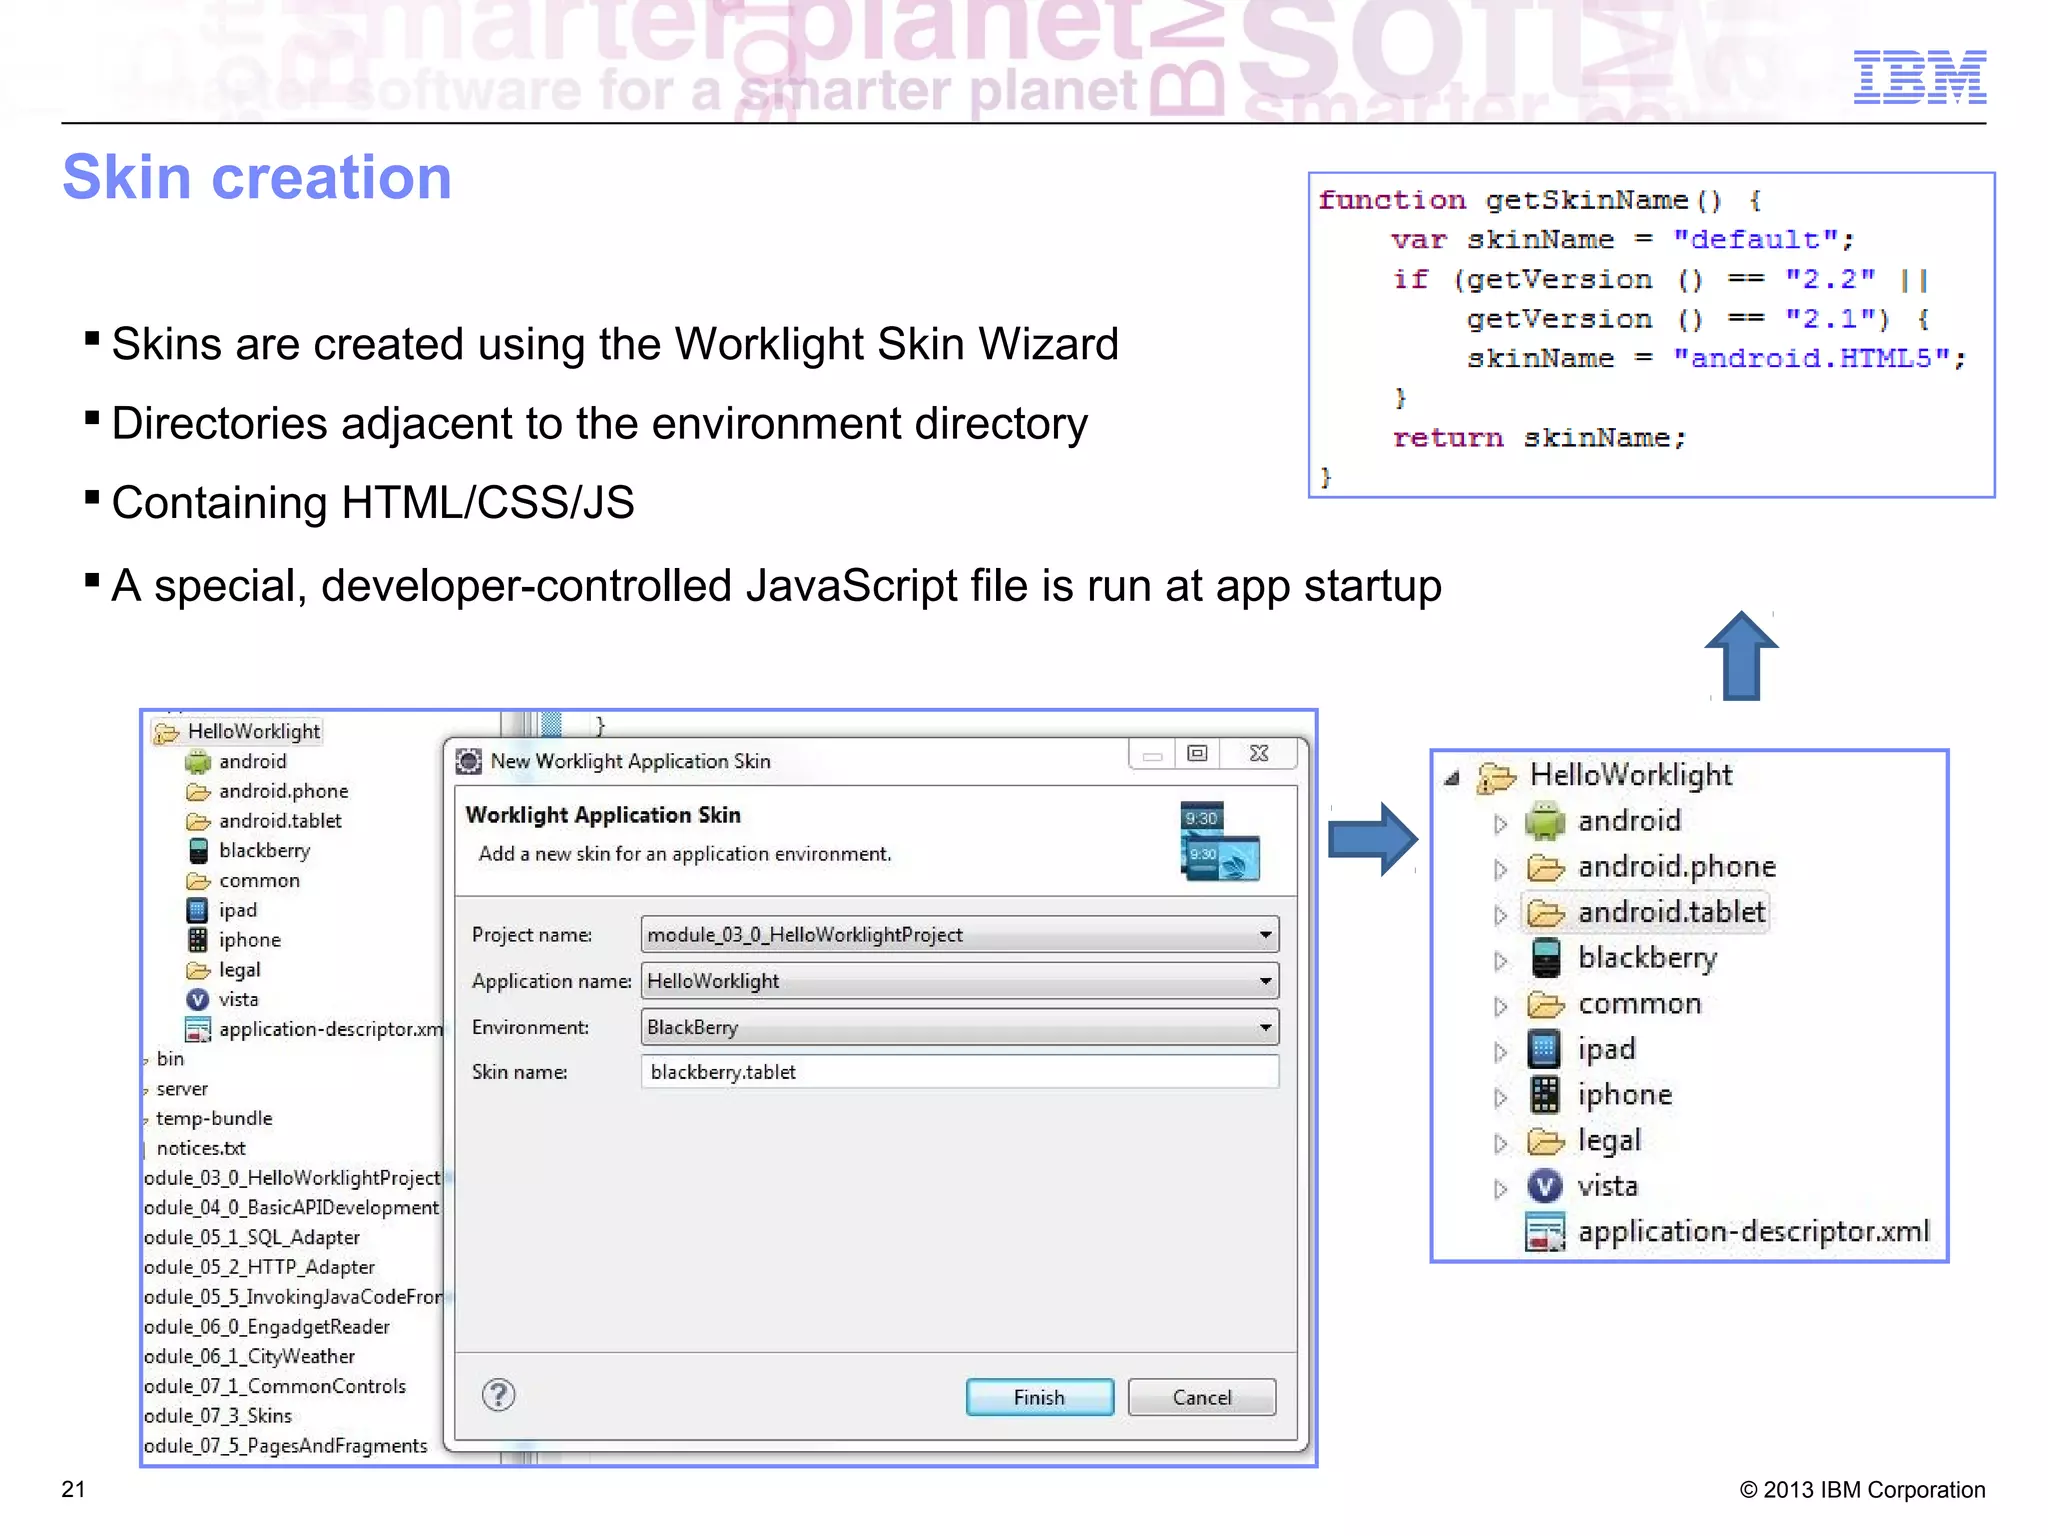
Task: Open help via question mark icon
Action: coord(498,1394)
